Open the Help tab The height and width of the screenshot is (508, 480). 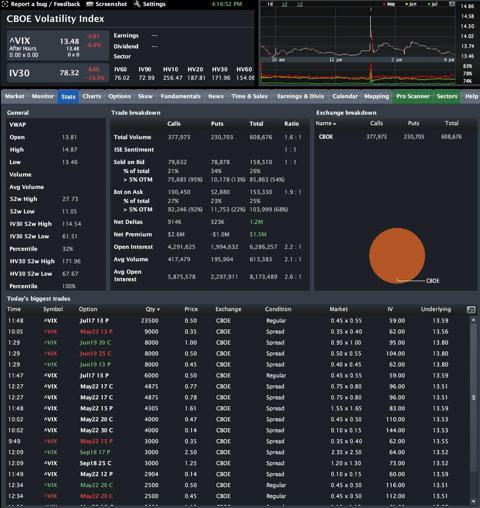click(471, 96)
